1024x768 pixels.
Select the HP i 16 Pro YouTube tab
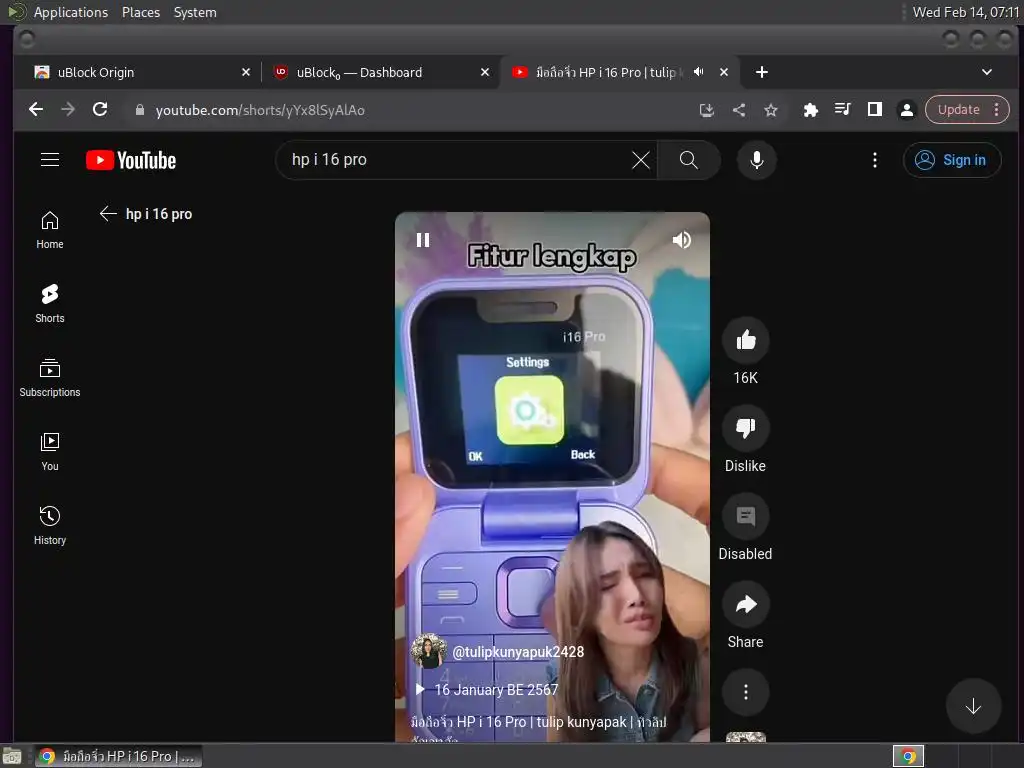607,72
